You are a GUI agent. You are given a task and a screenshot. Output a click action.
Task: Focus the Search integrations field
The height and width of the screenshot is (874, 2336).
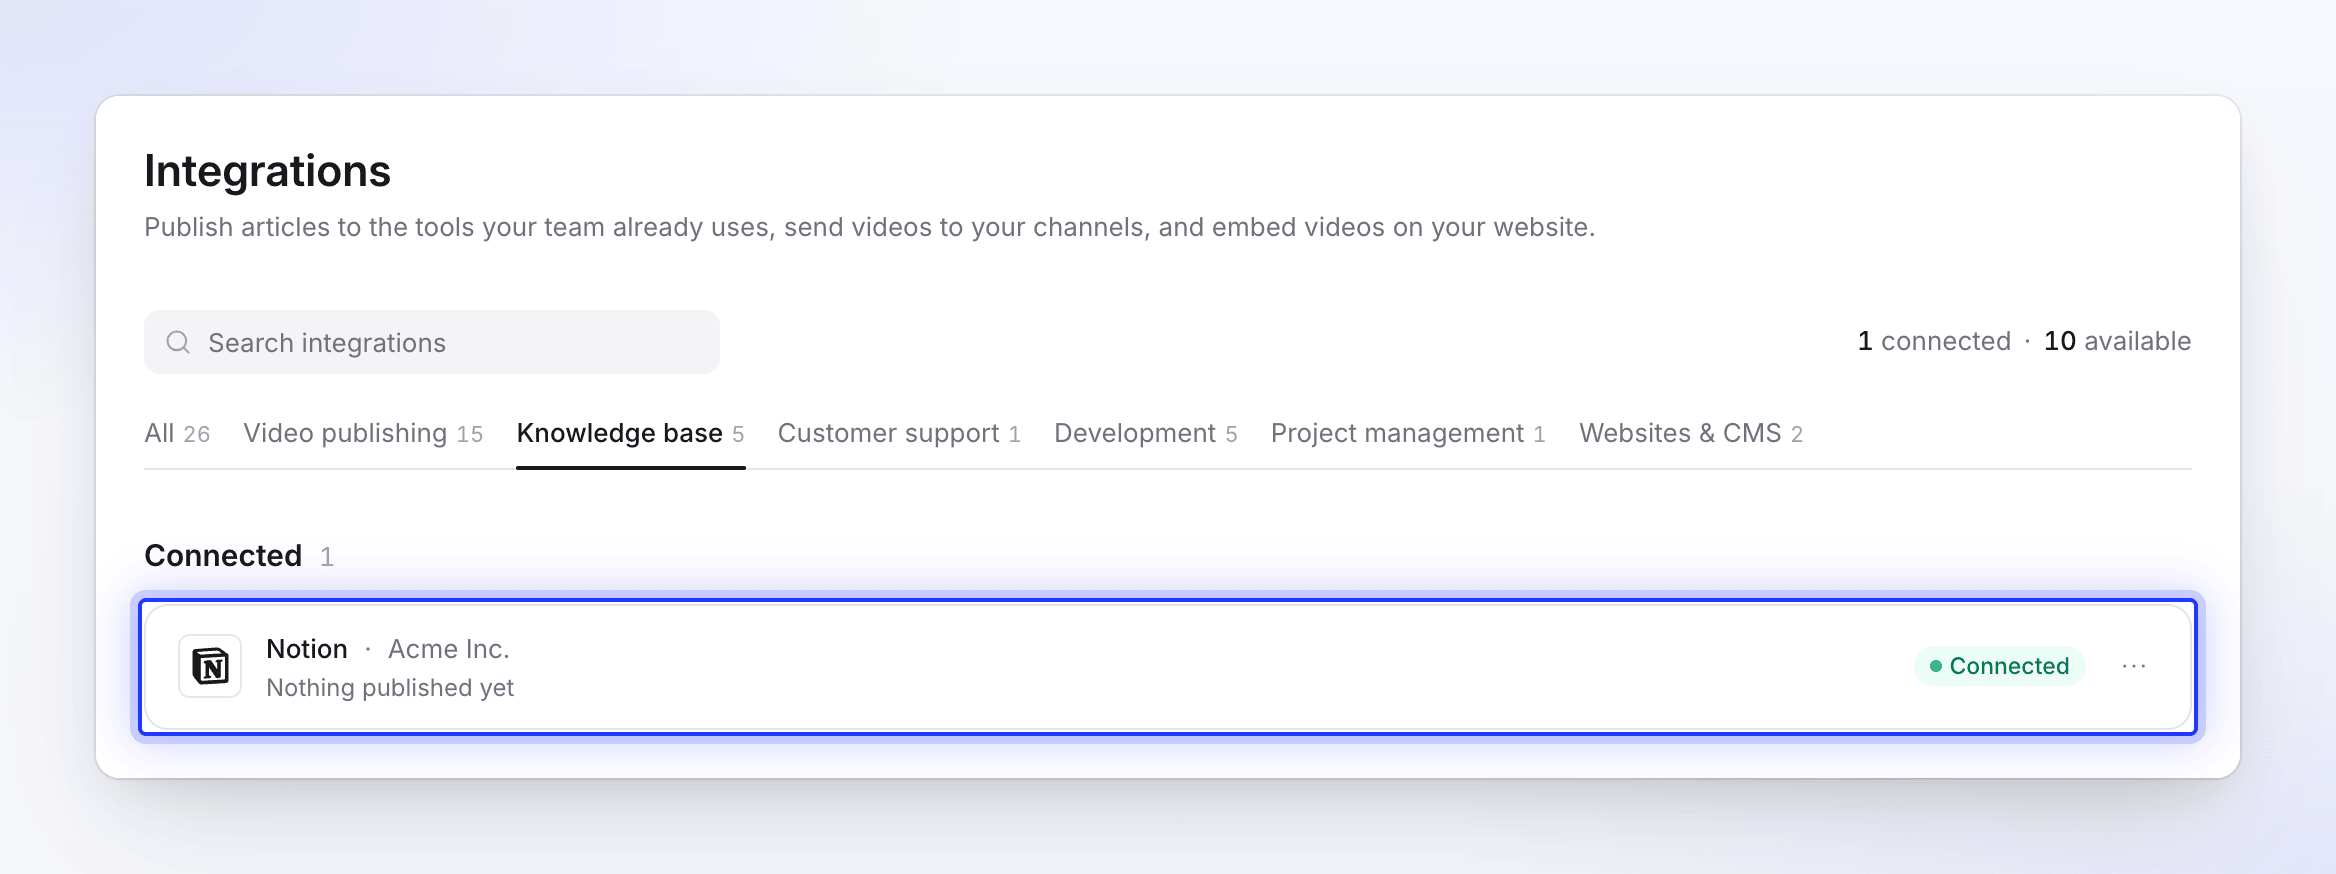pyautogui.click(x=432, y=342)
